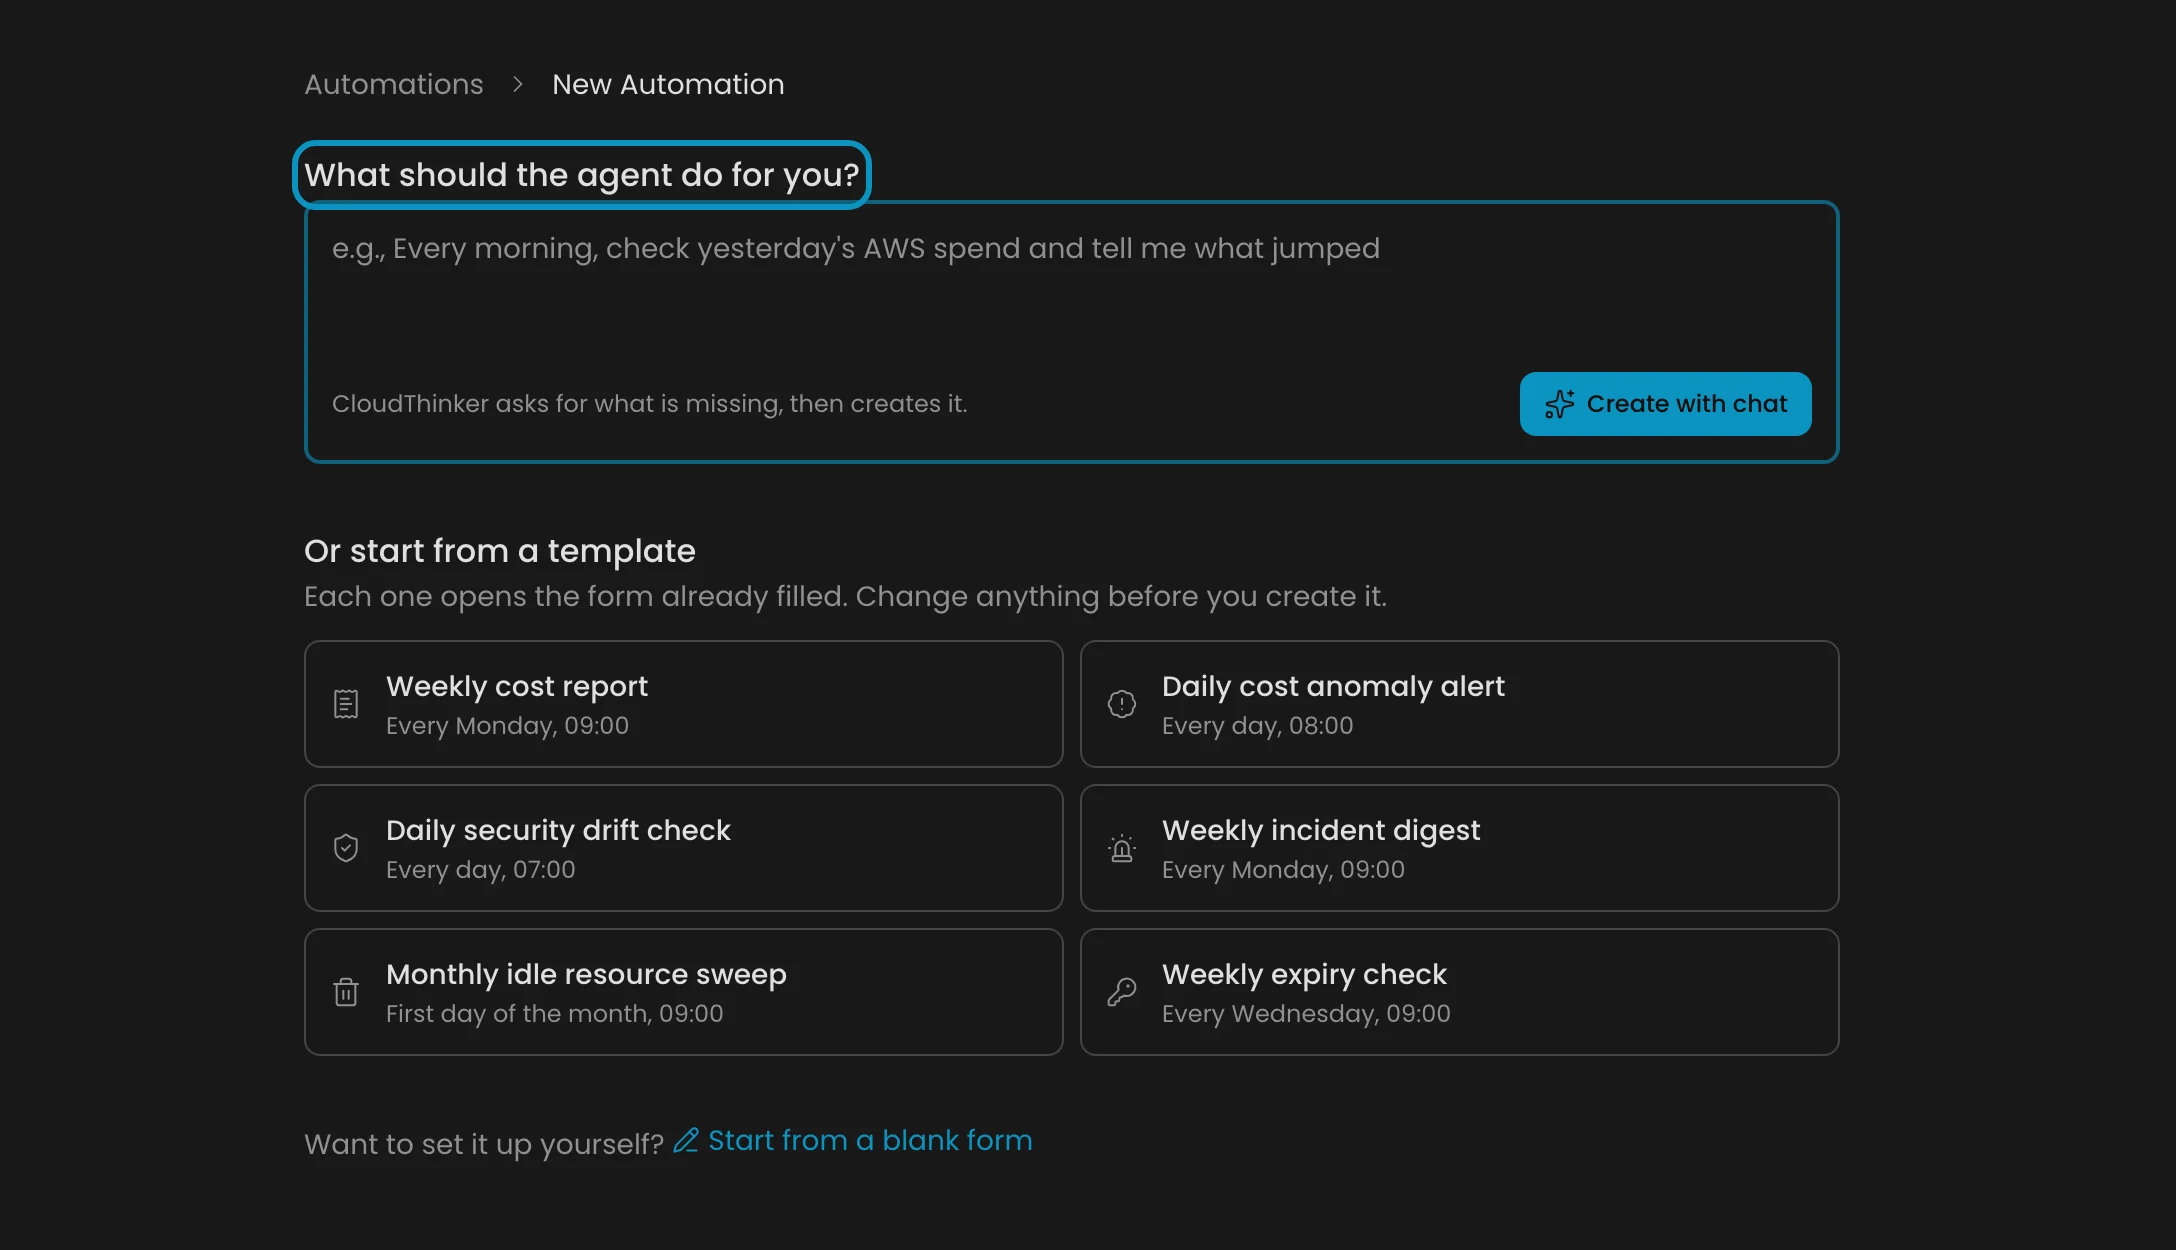Click the New Automation breadcrumb label
The height and width of the screenshot is (1250, 2176).
pyautogui.click(x=668, y=84)
